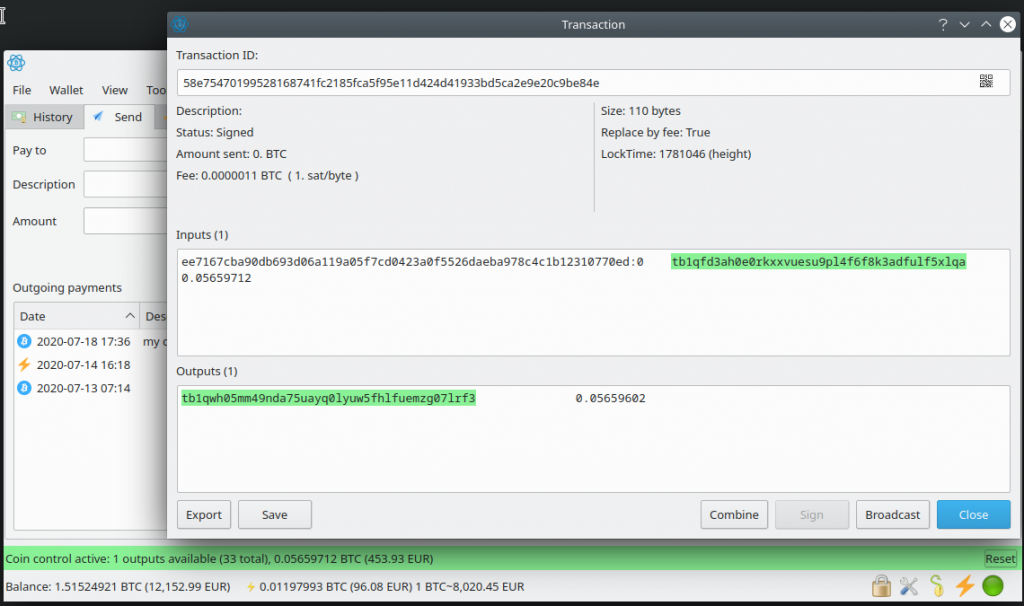Image resolution: width=1024 pixels, height=606 pixels.
Task: Shade the Transaction window with down chevron
Action: click(x=964, y=25)
